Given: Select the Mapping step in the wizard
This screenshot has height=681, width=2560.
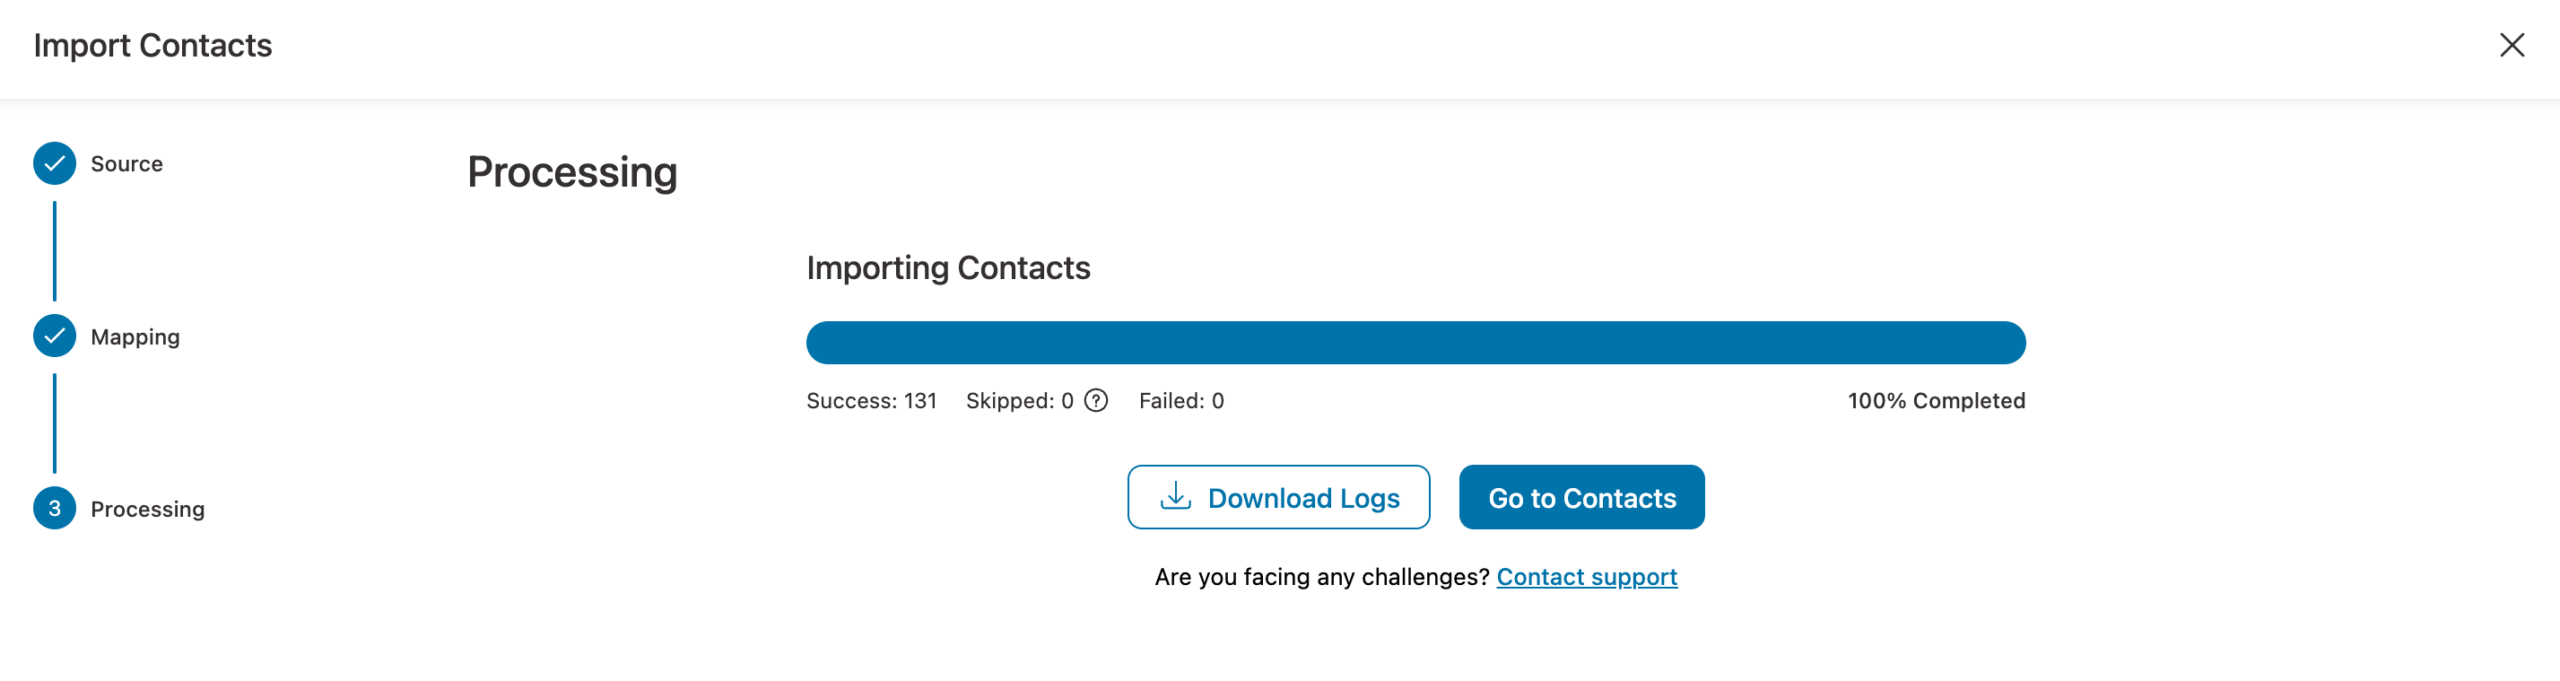Looking at the screenshot, I should coord(135,336).
